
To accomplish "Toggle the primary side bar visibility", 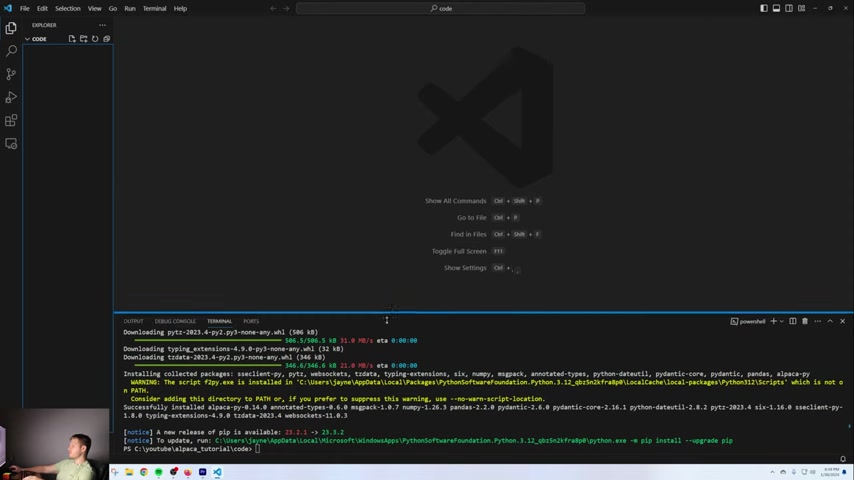I will pos(764,8).
